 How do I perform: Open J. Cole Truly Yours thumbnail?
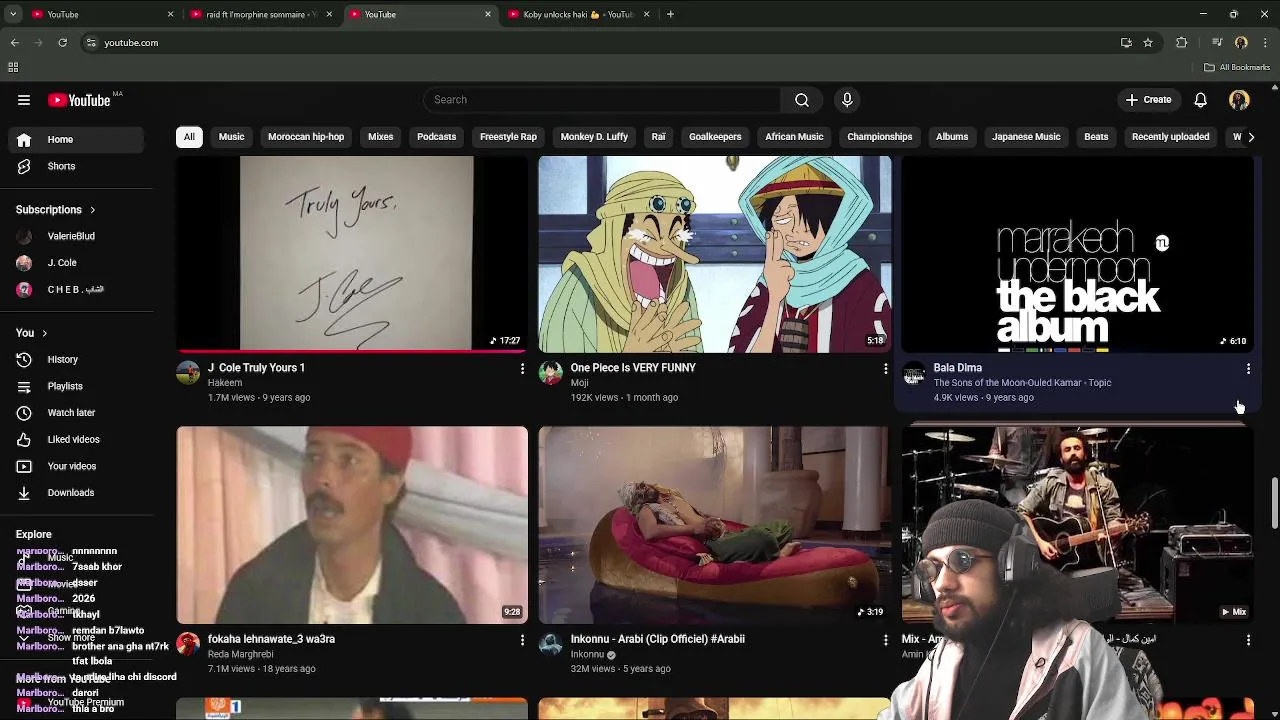(x=352, y=254)
